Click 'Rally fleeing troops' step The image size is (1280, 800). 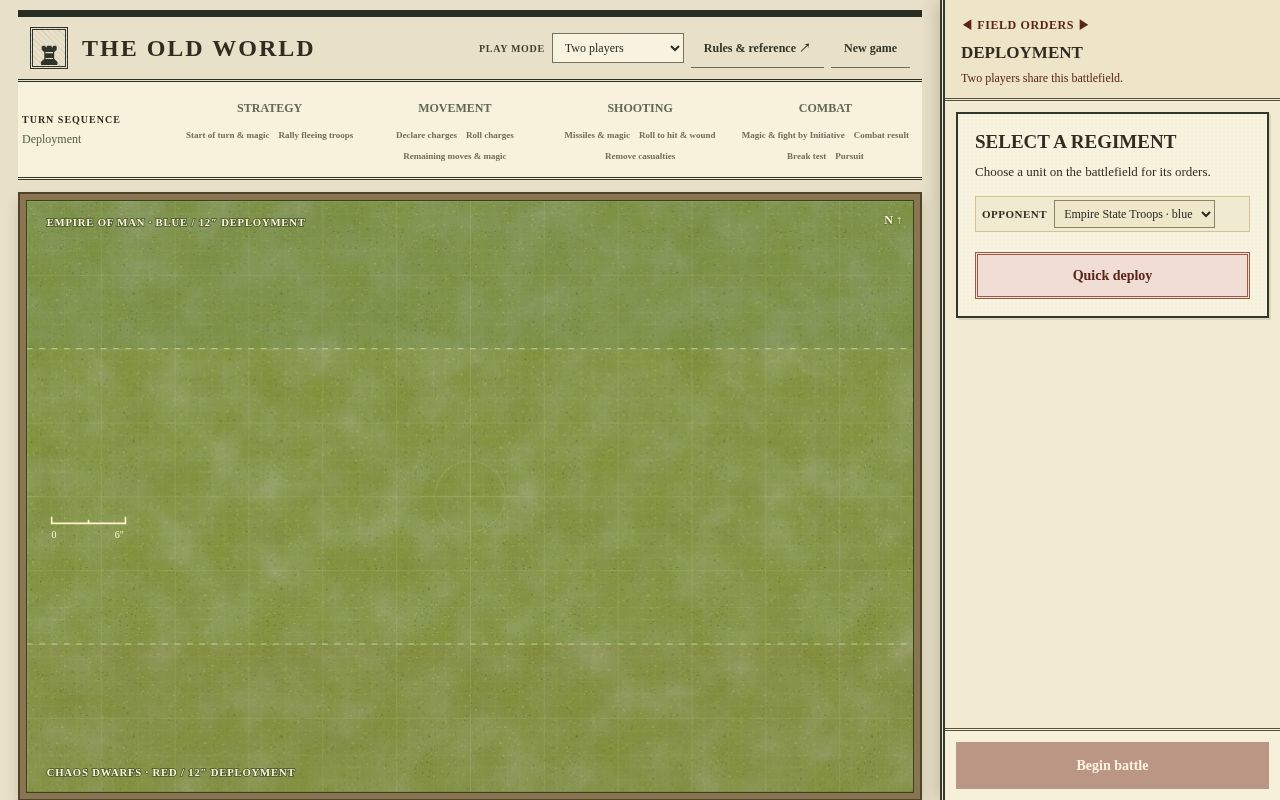pyautogui.click(x=316, y=135)
